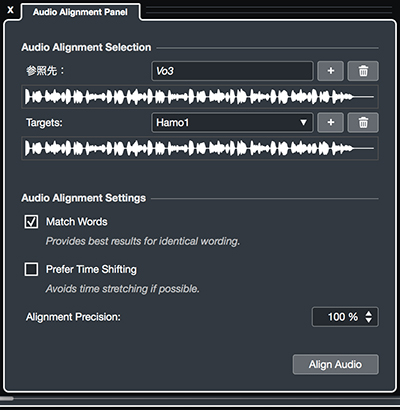
Task: Click the Match Words label text
Action: [x=77, y=222]
